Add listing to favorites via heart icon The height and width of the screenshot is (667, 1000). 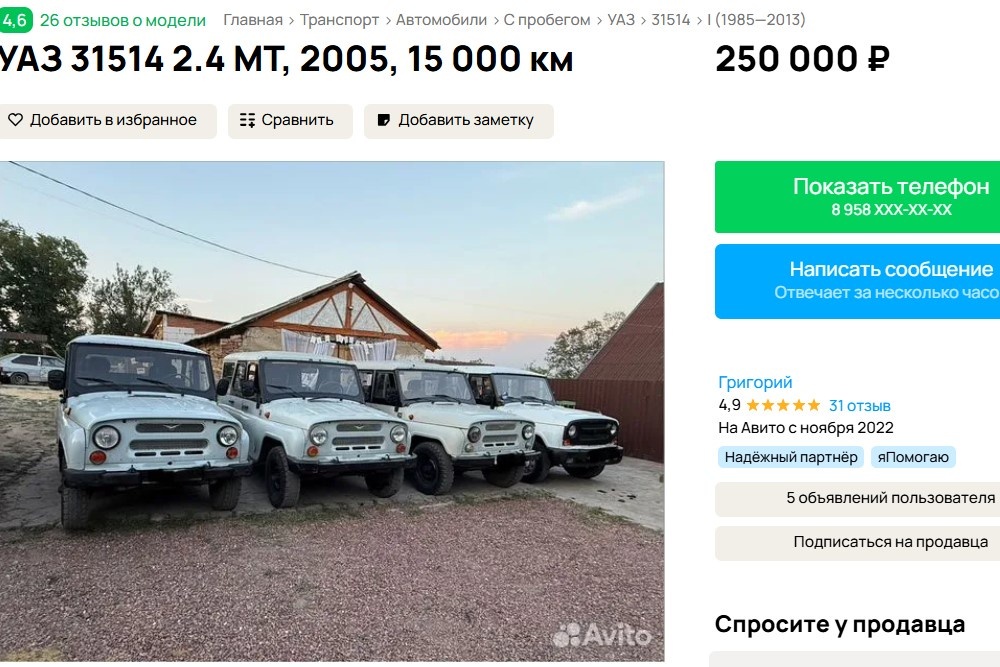coord(15,120)
